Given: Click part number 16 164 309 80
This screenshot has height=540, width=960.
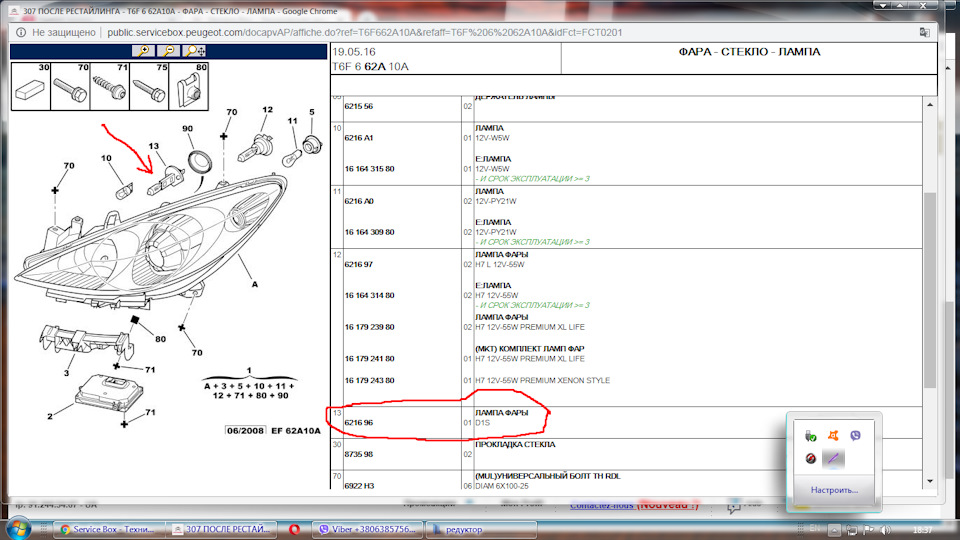Looking at the screenshot, I should [369, 232].
